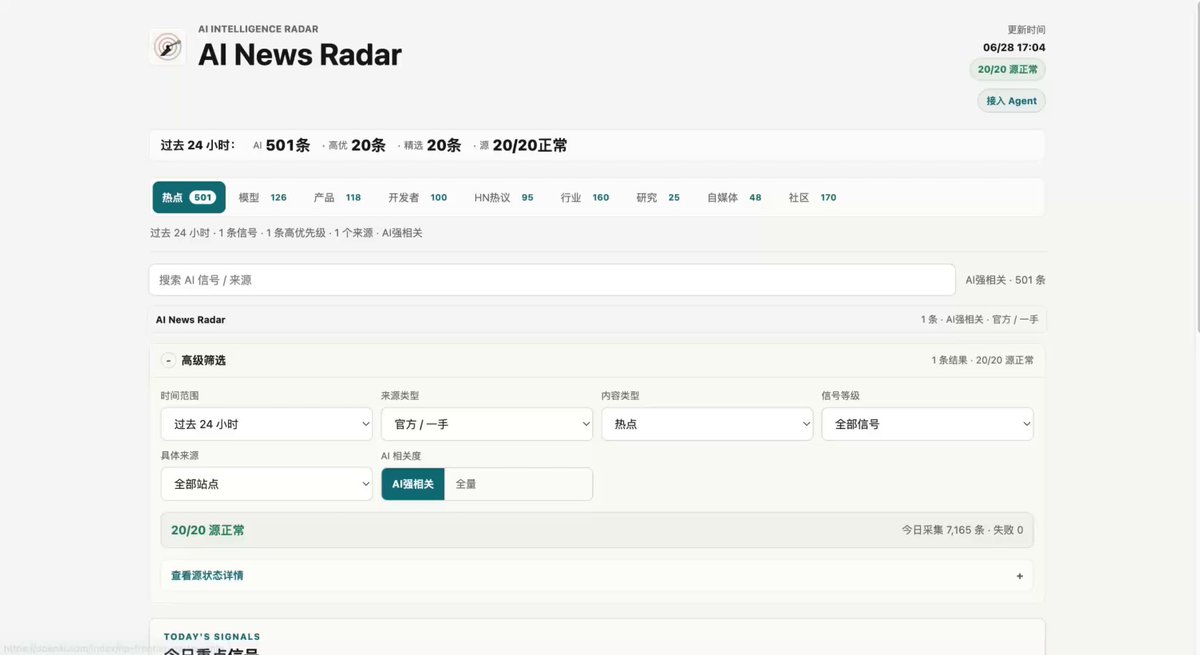Click the green 20/20 源正常 status bar text
Image resolution: width=1200 pixels, height=655 pixels.
[208, 530]
